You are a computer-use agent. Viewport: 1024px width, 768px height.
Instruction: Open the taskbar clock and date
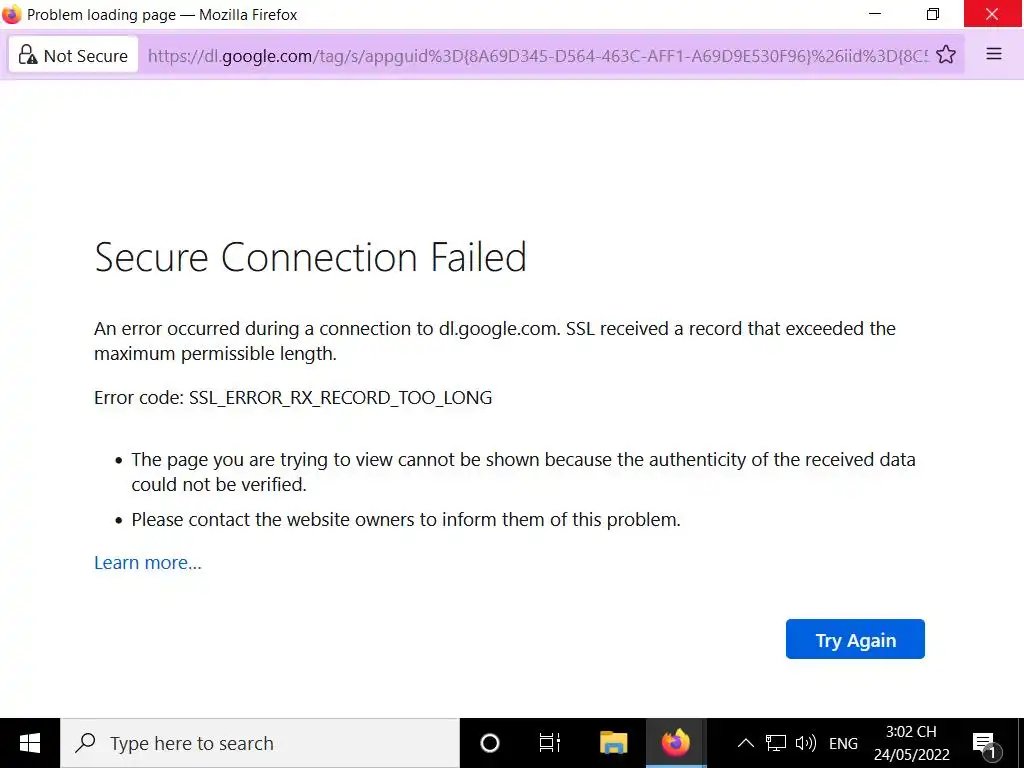[911, 743]
